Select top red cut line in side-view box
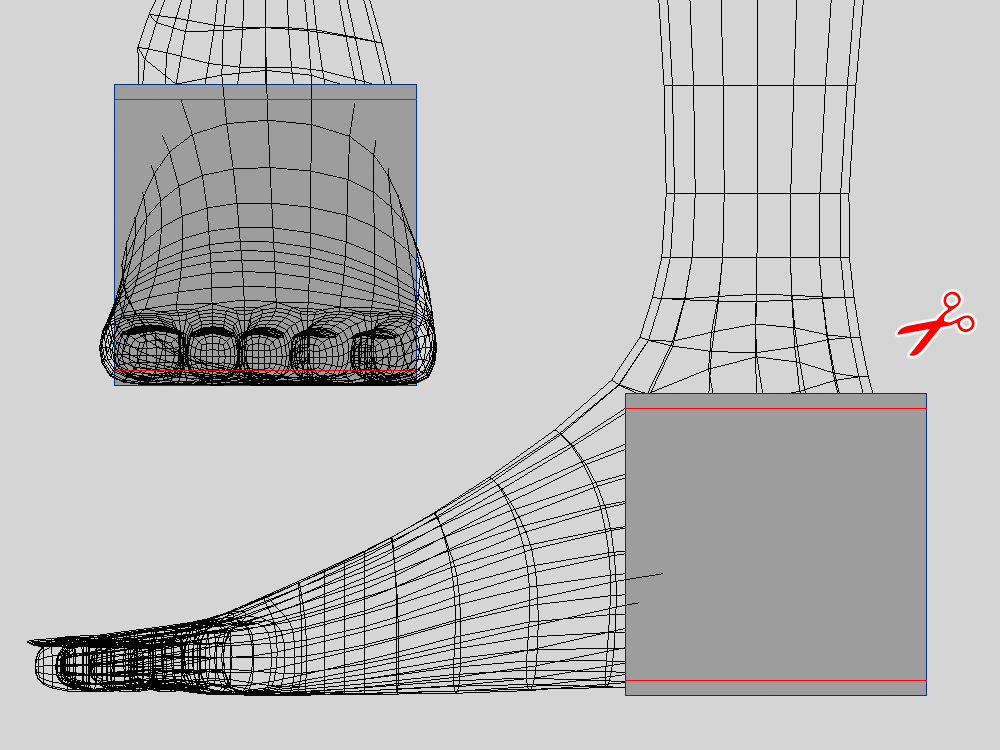Image resolution: width=1000 pixels, height=750 pixels. 775,408
